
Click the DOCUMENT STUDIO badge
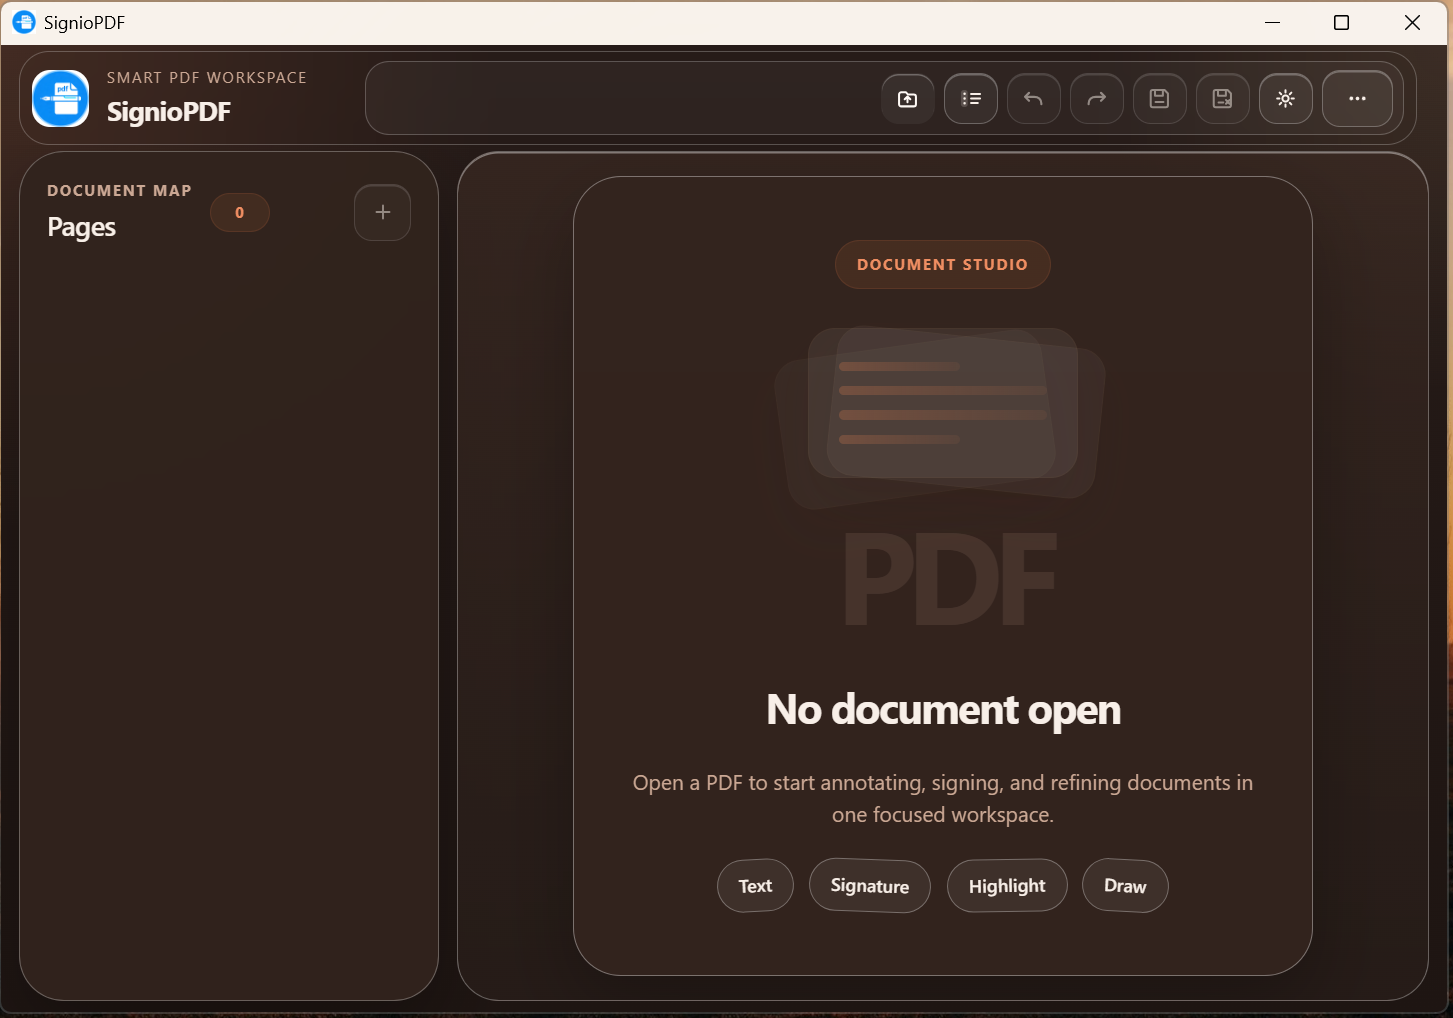point(942,264)
